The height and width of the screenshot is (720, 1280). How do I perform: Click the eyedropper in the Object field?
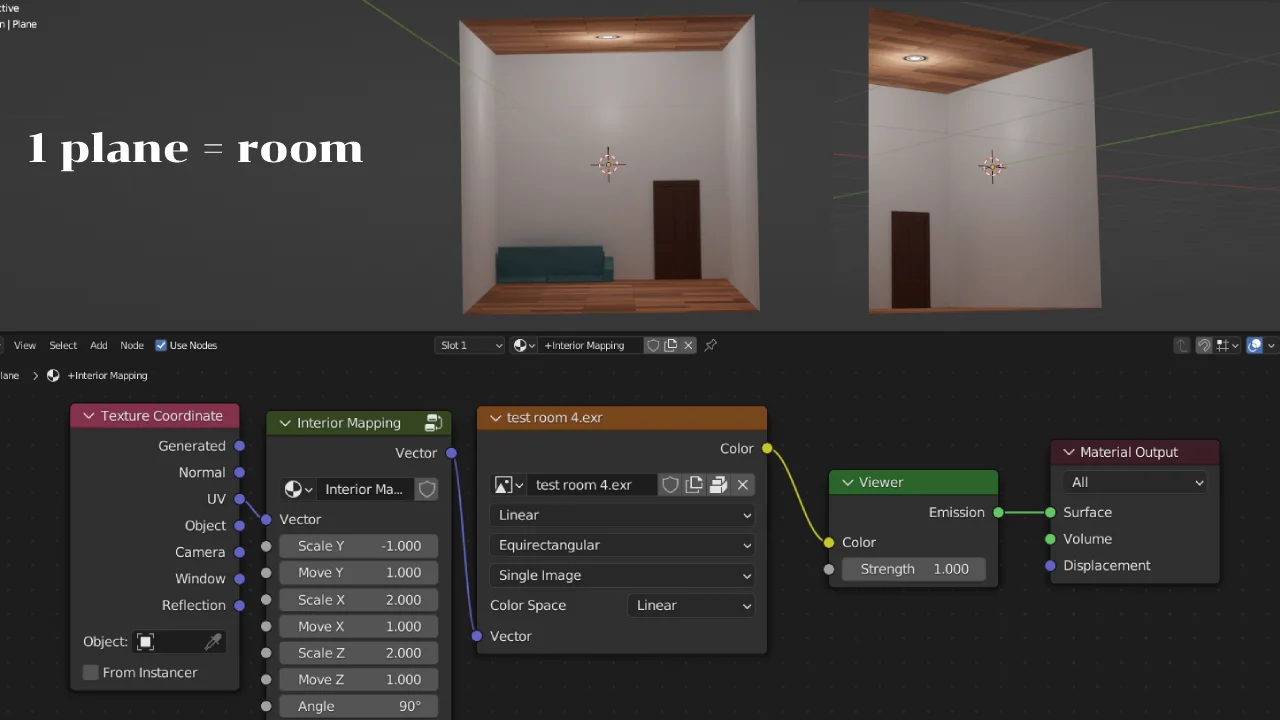click(x=213, y=642)
